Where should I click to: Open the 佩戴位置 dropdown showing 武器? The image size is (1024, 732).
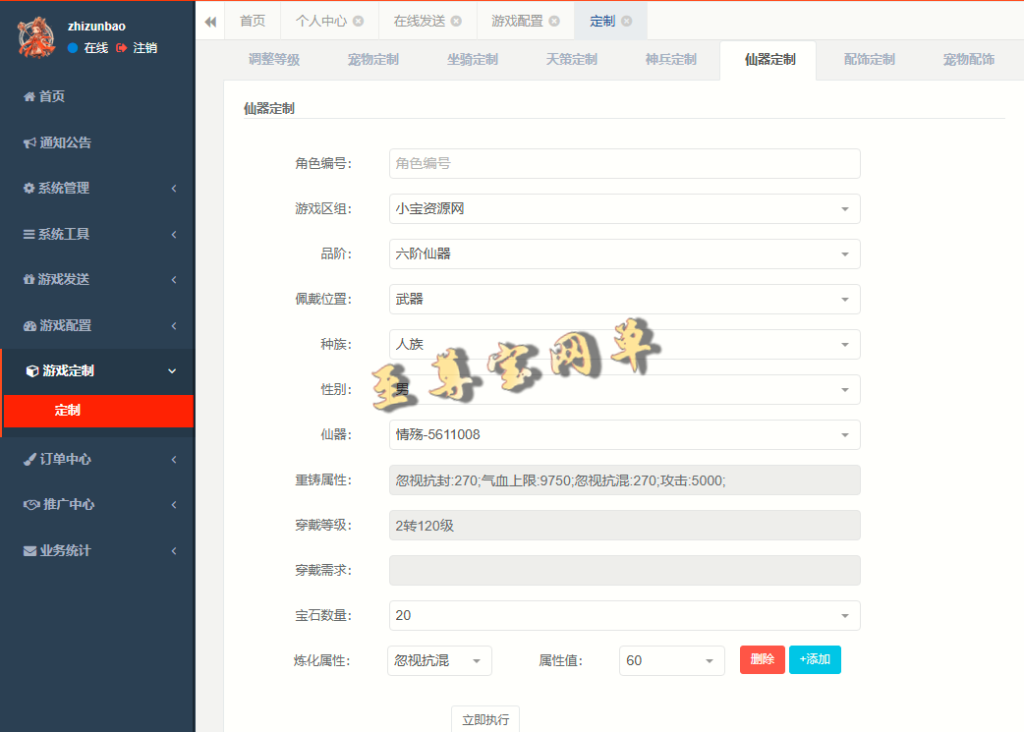click(x=624, y=299)
